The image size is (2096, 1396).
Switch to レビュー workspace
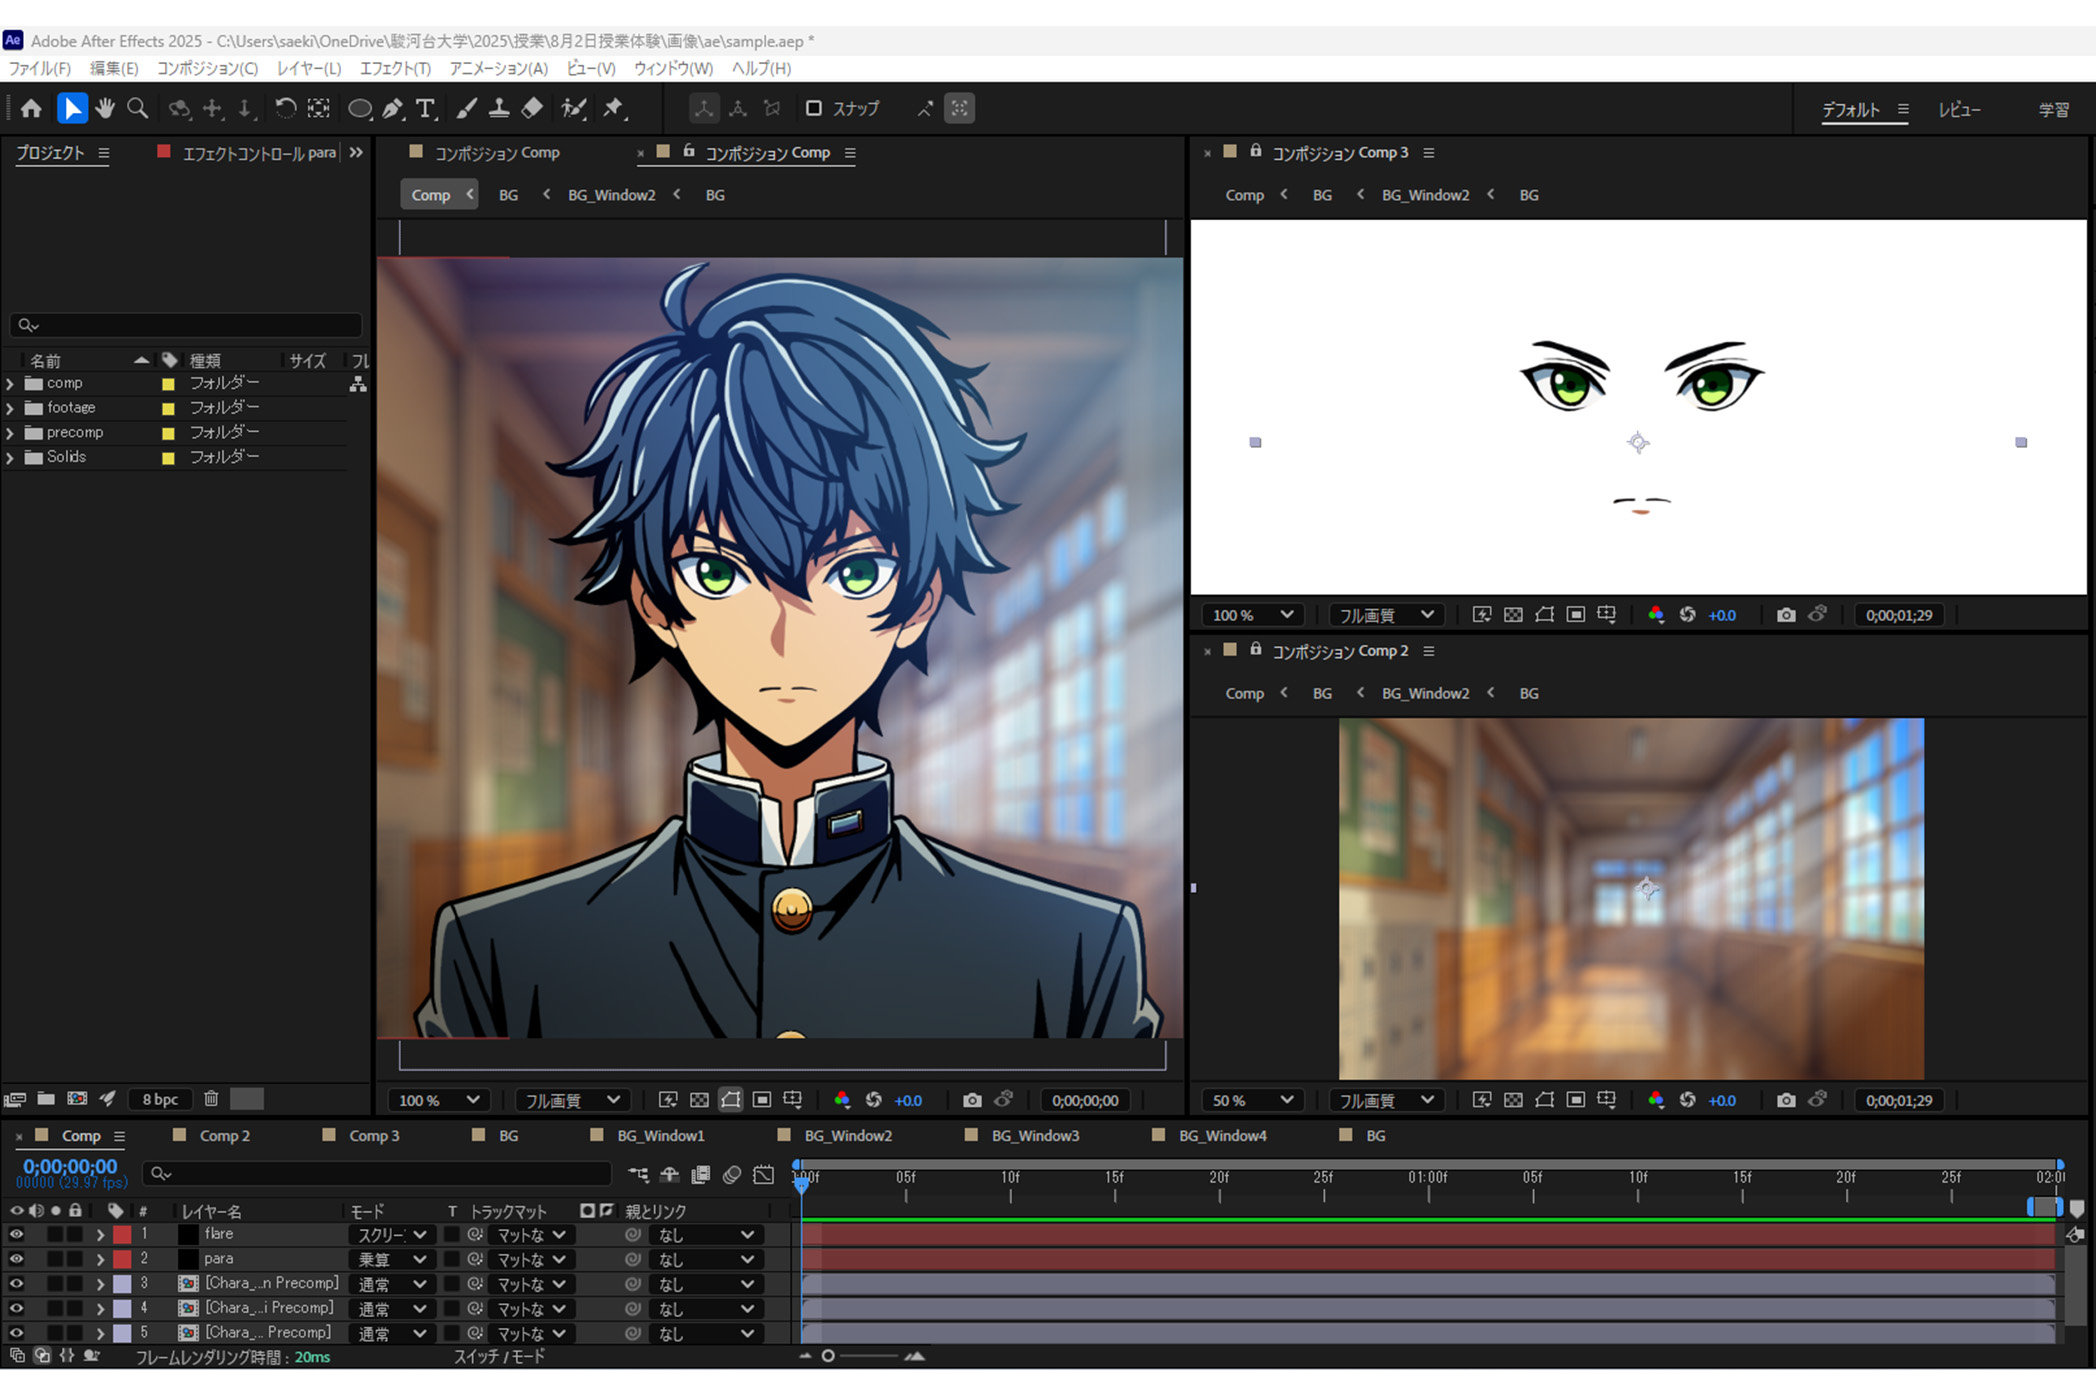[x=1960, y=109]
